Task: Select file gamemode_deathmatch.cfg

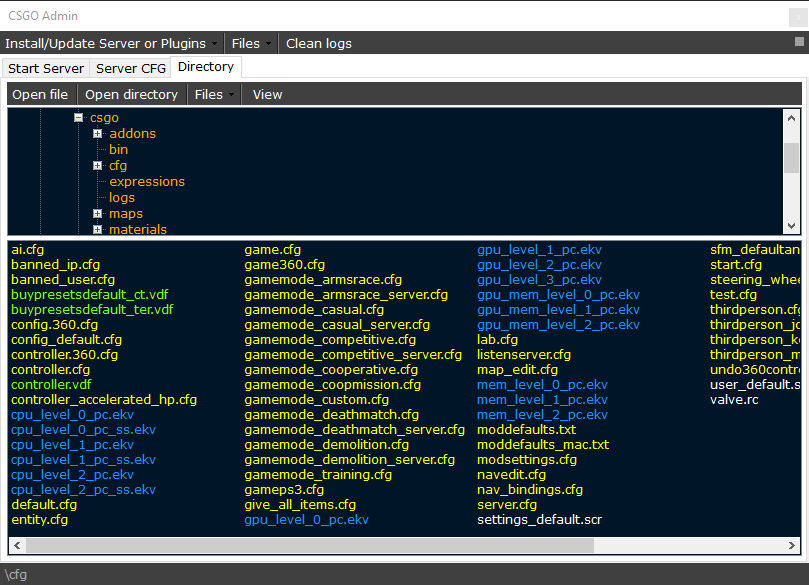Action: tap(332, 414)
